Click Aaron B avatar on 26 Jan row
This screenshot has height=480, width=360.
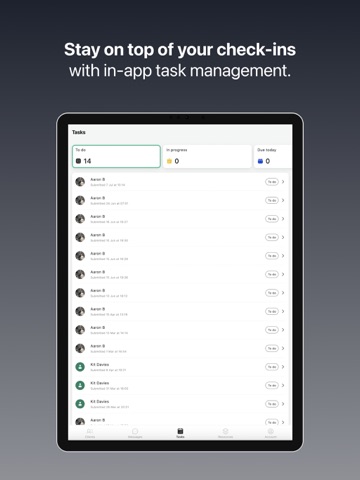(x=80, y=200)
